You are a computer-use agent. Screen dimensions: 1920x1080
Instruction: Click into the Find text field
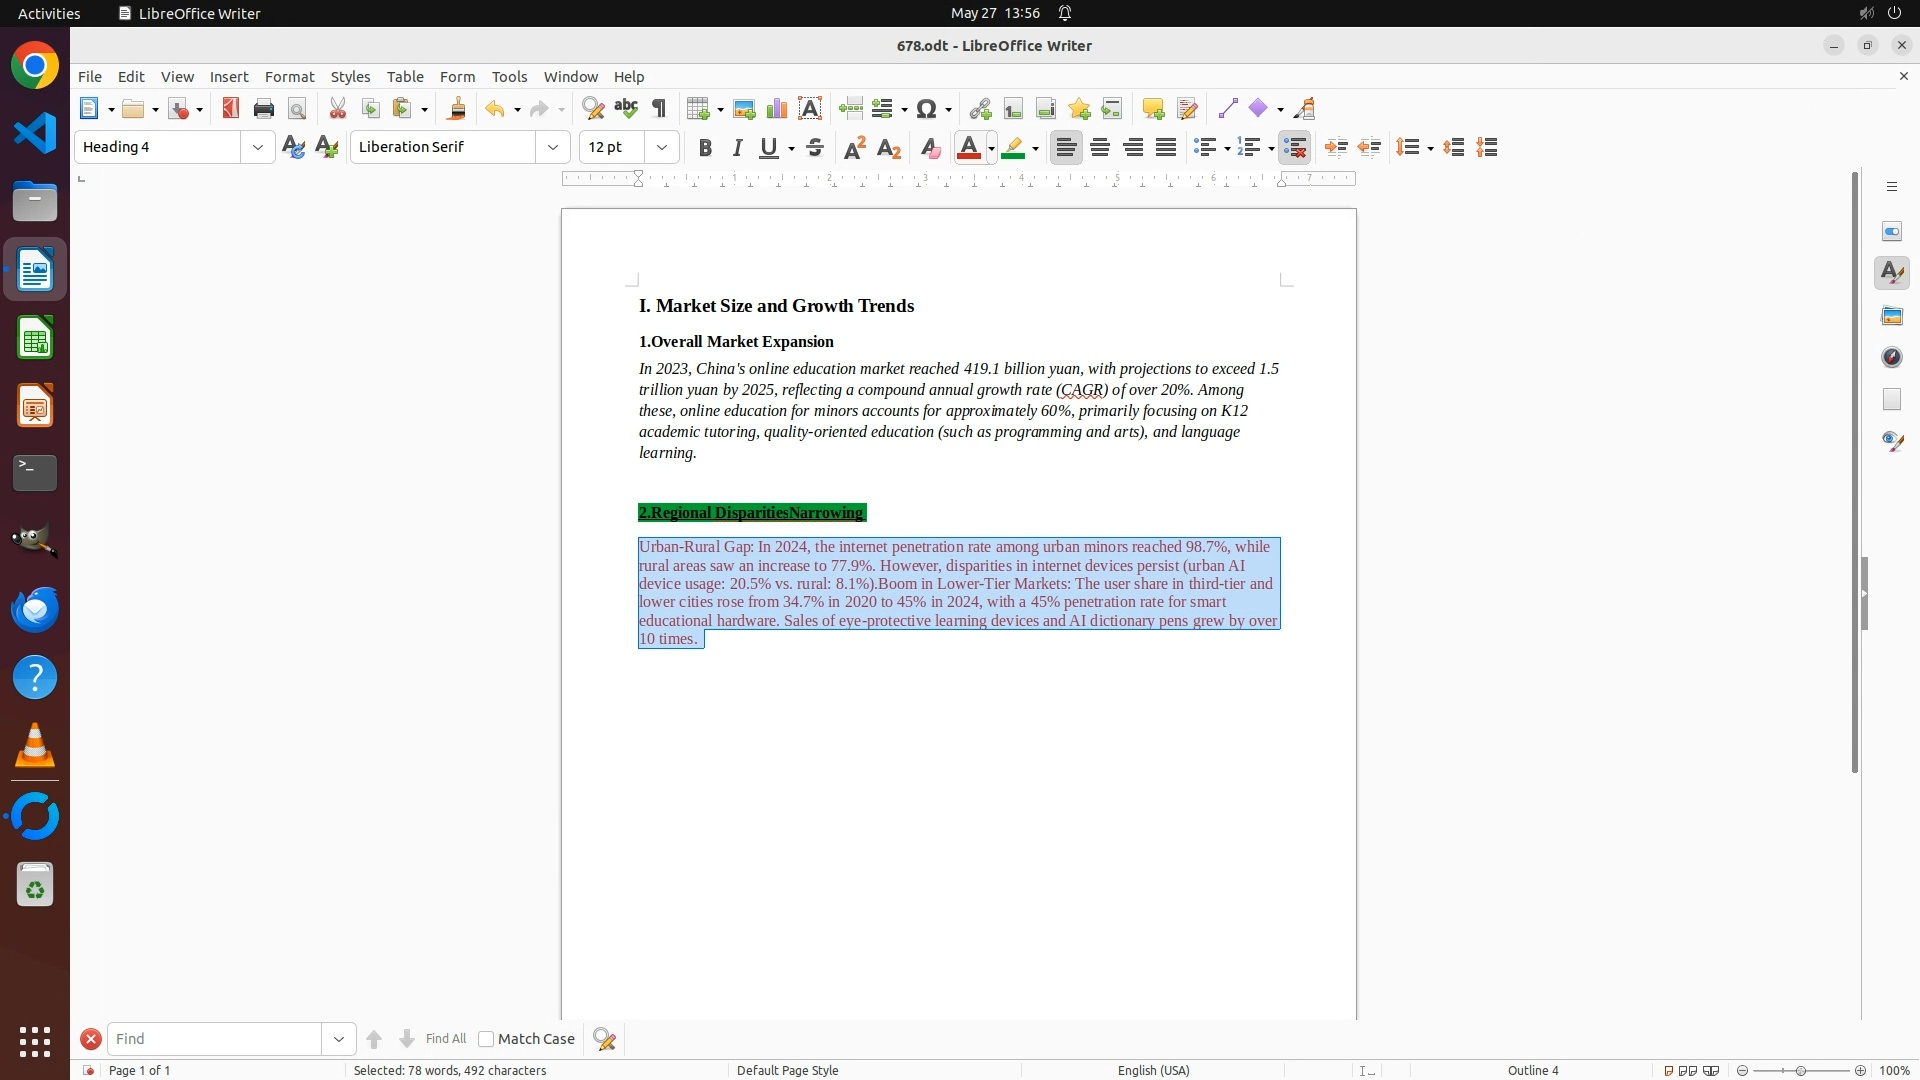click(x=215, y=1039)
